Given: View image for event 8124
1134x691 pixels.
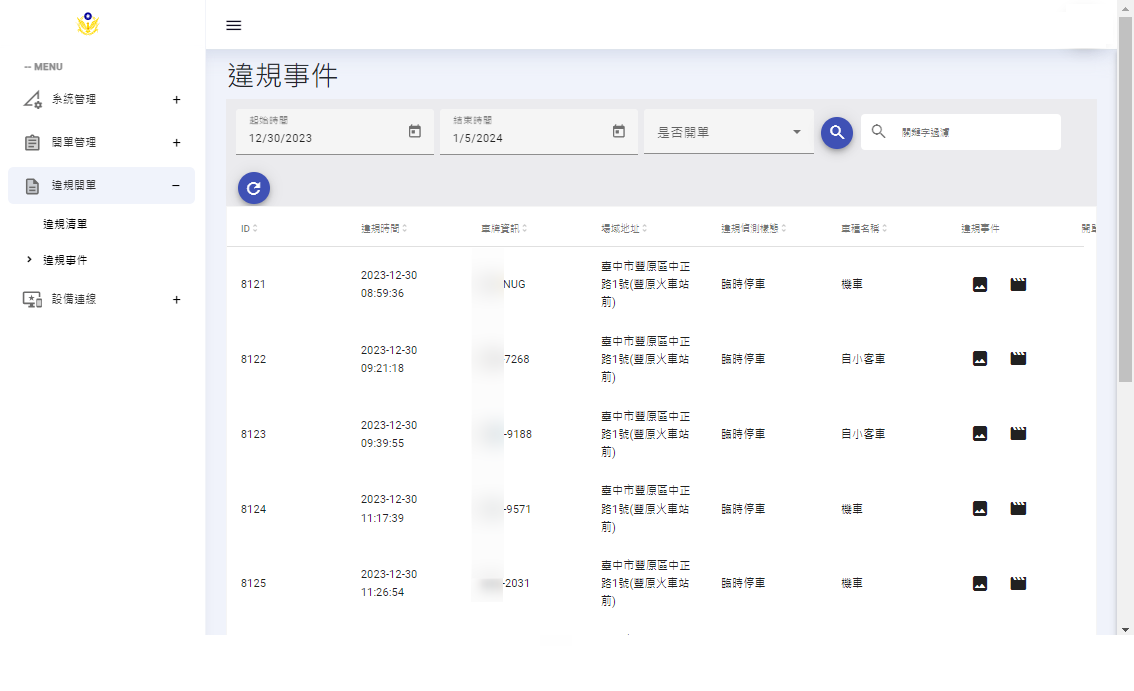Looking at the screenshot, I should (x=980, y=509).
